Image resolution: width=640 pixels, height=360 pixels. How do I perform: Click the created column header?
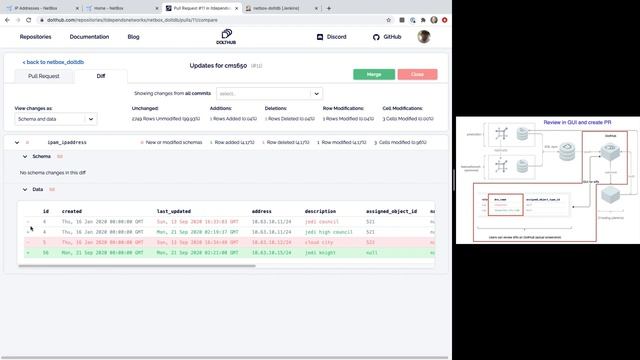coord(72,211)
